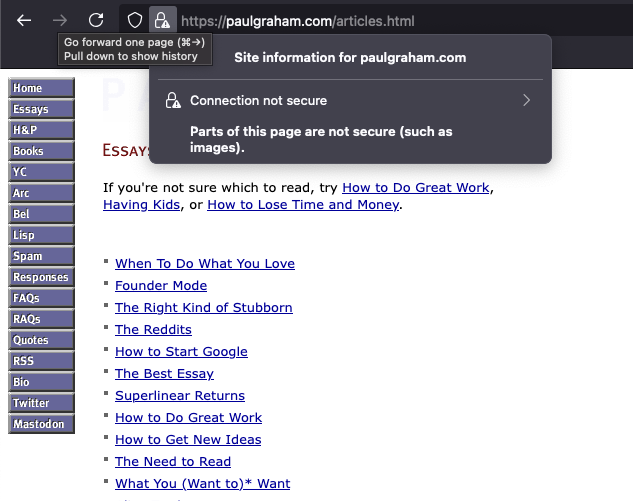
Task: Open the Arc sidebar button
Action: (x=41, y=193)
